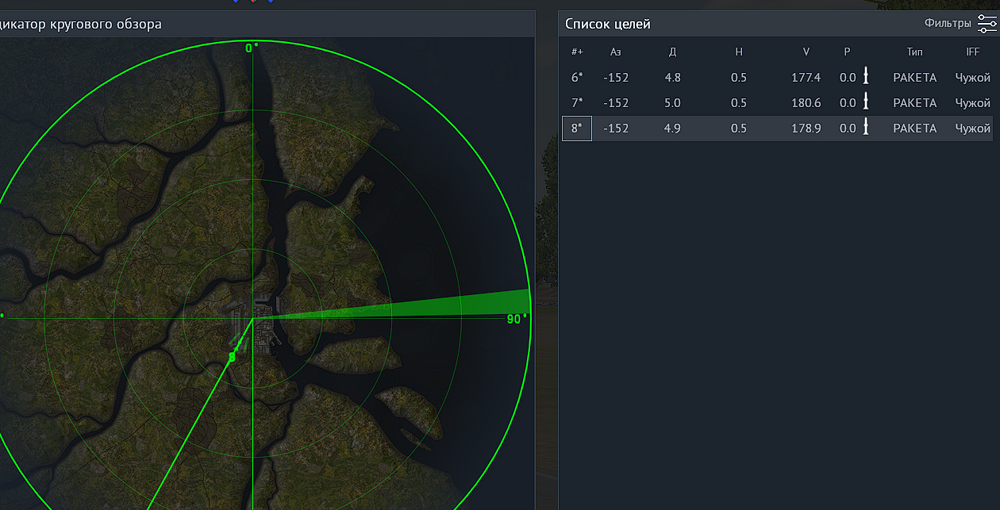Sort by the #+ column header
Image resolution: width=1000 pixels, height=510 pixels.
click(577, 52)
